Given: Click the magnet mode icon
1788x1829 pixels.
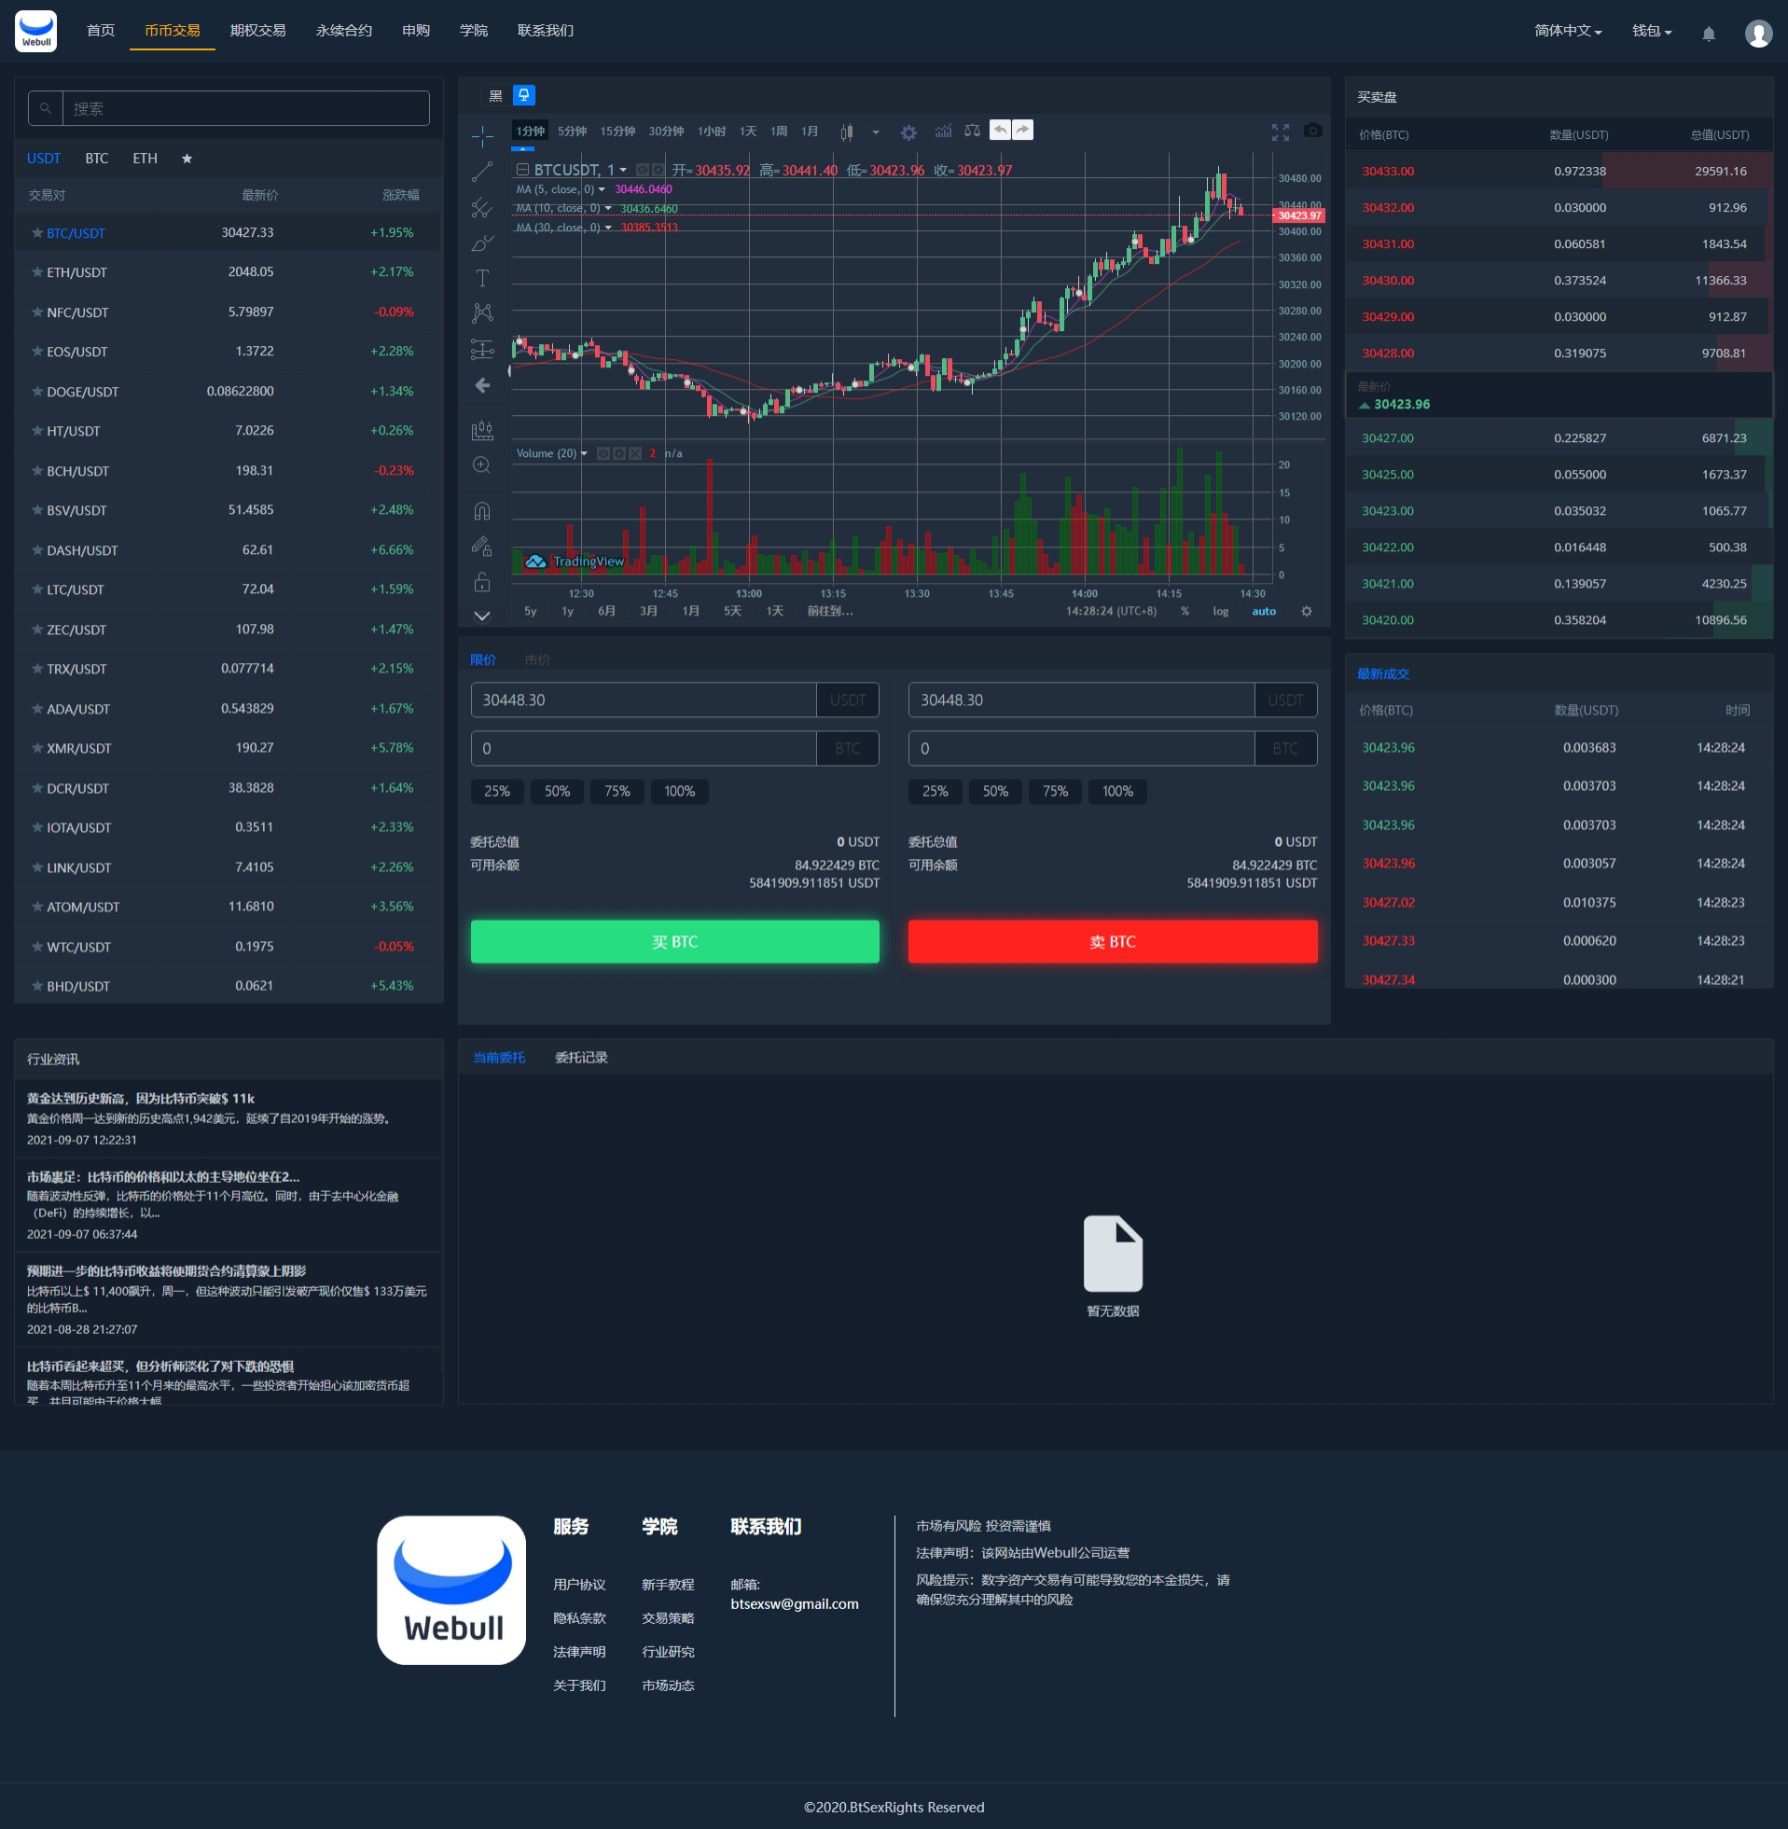Looking at the screenshot, I should pyautogui.click(x=482, y=511).
